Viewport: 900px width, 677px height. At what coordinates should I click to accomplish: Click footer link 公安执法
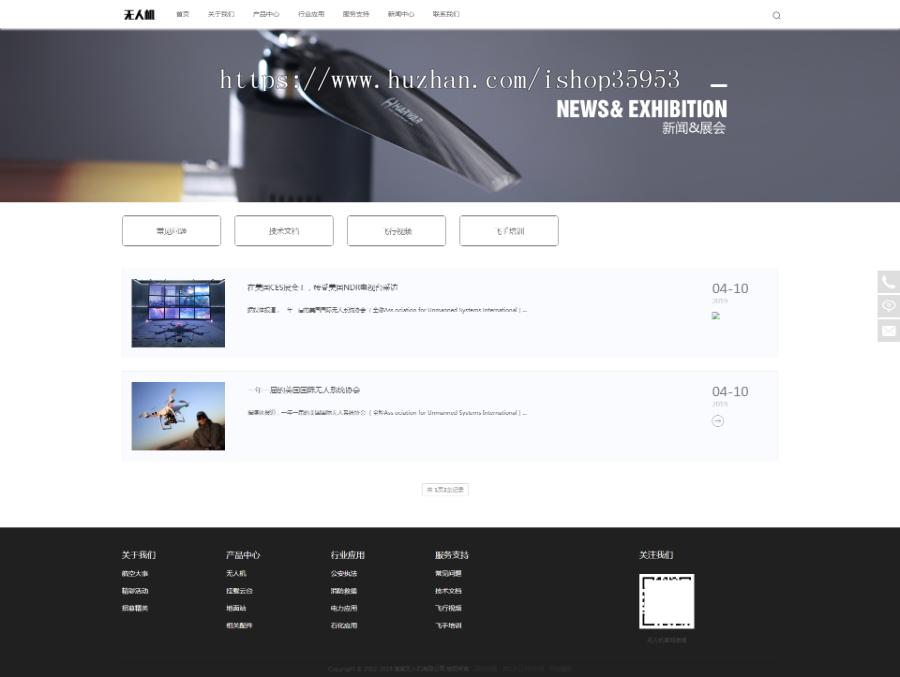(x=344, y=574)
